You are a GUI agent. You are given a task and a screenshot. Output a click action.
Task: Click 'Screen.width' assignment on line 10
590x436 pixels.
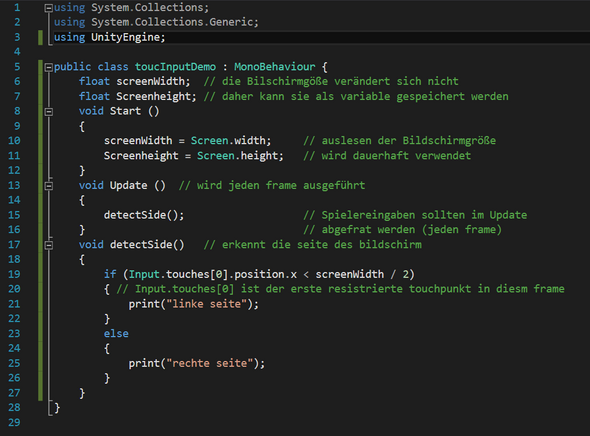(230, 141)
